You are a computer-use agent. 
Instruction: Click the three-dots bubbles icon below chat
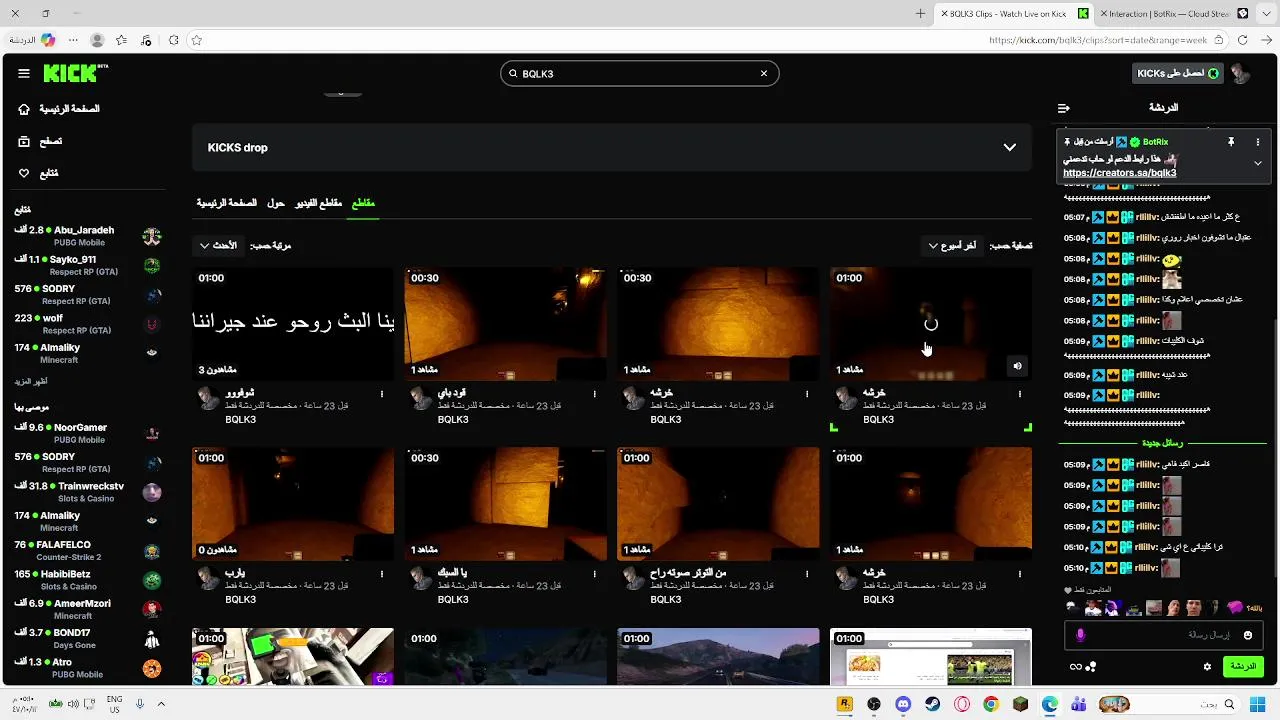coord(1091,667)
